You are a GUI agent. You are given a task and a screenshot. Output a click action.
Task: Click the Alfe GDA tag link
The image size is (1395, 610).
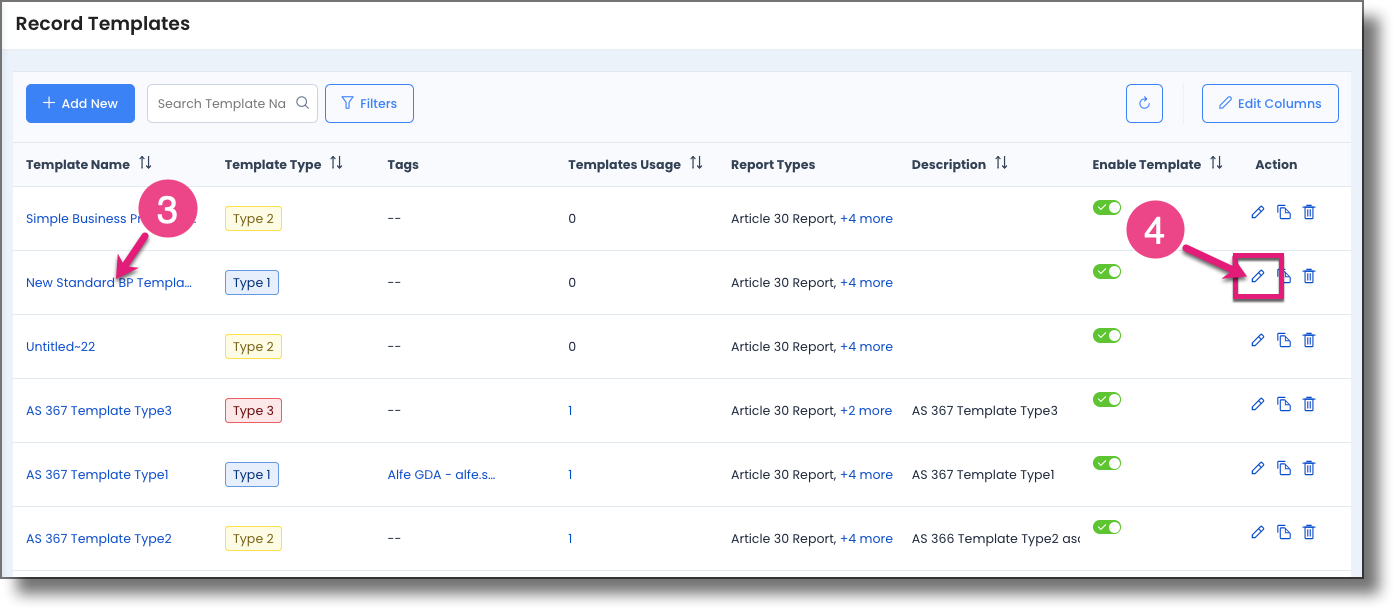[x=442, y=474]
